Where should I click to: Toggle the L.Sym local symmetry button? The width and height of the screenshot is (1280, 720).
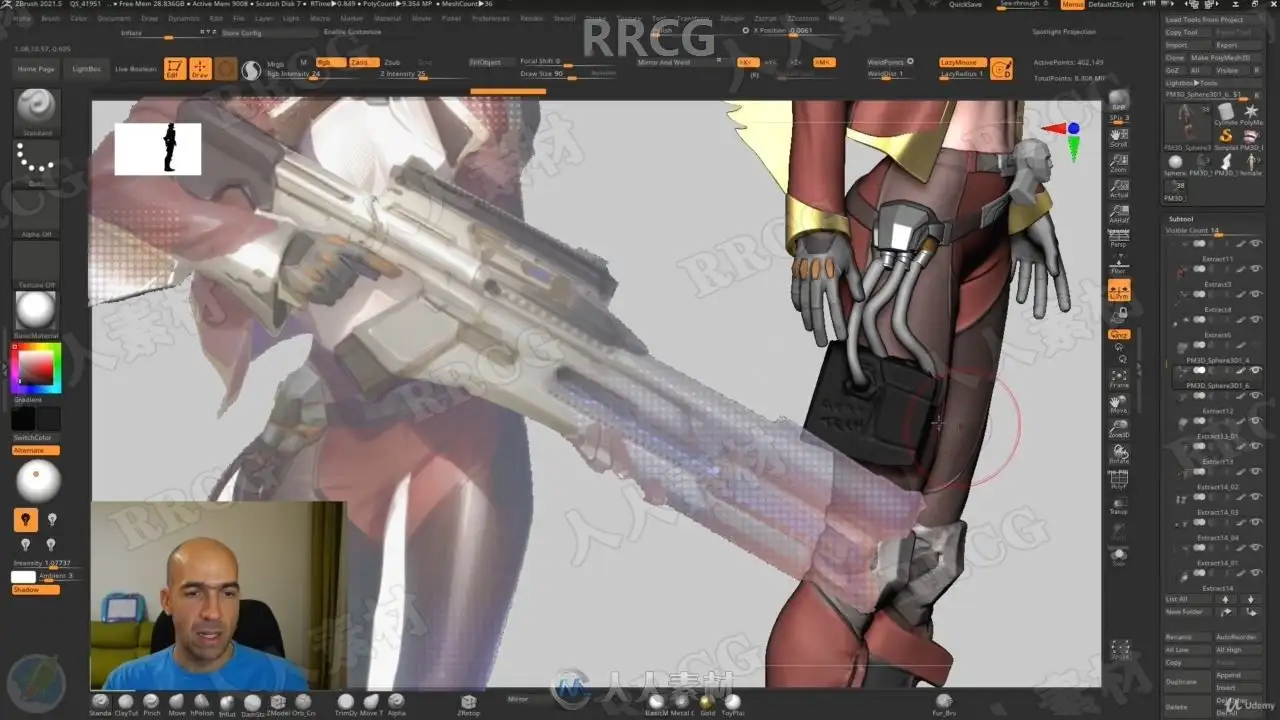click(1119, 290)
